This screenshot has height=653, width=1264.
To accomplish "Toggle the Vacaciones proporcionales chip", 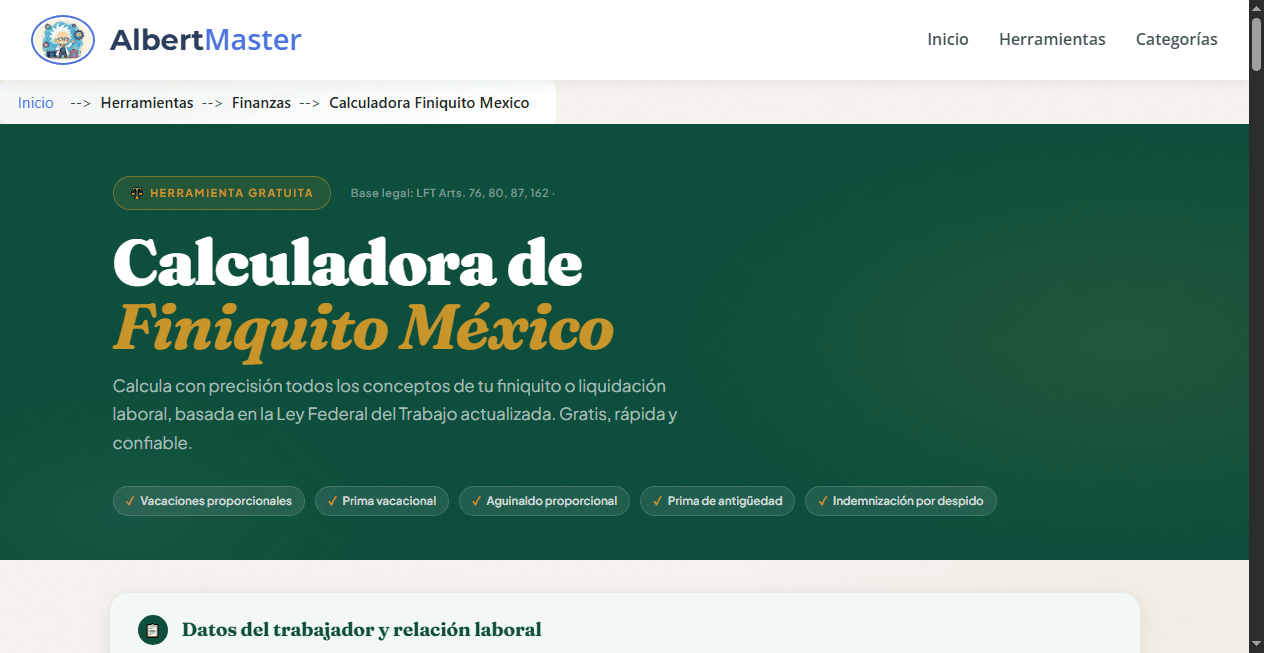I will (x=208, y=500).
